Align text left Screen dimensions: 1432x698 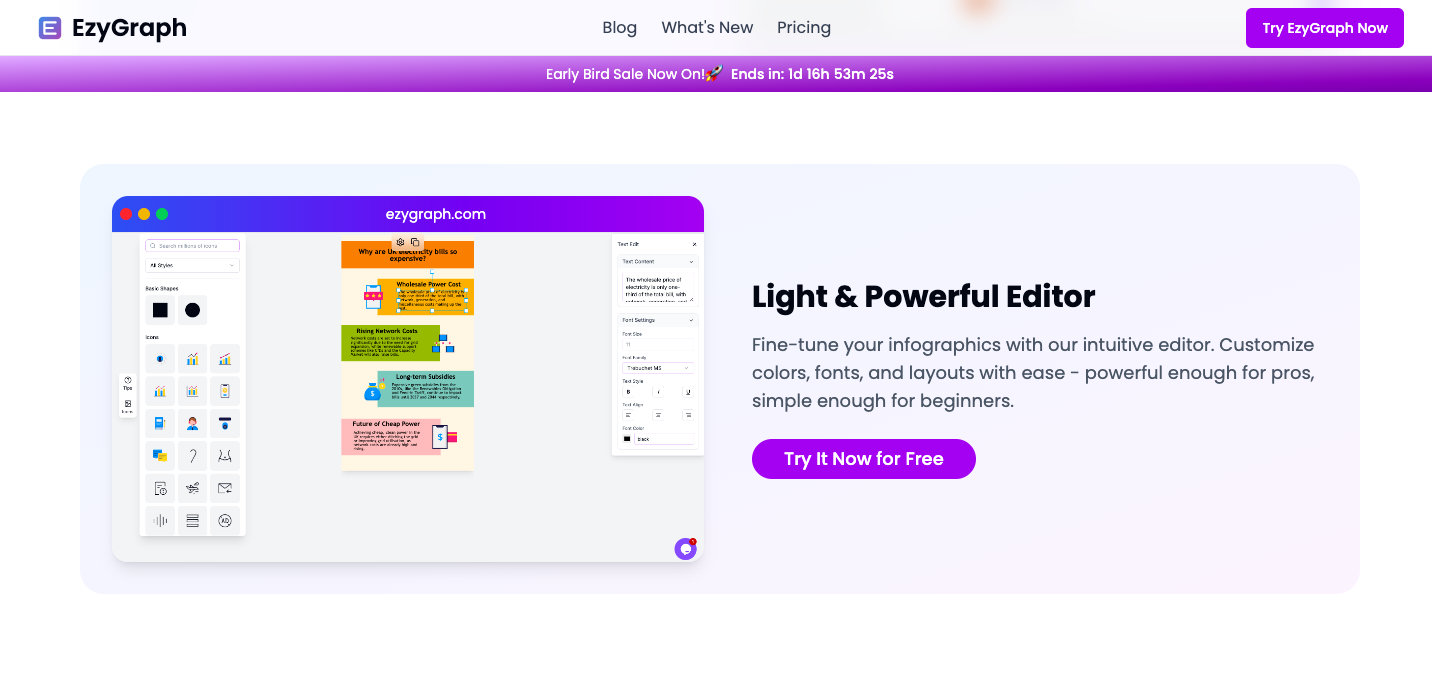[628, 415]
